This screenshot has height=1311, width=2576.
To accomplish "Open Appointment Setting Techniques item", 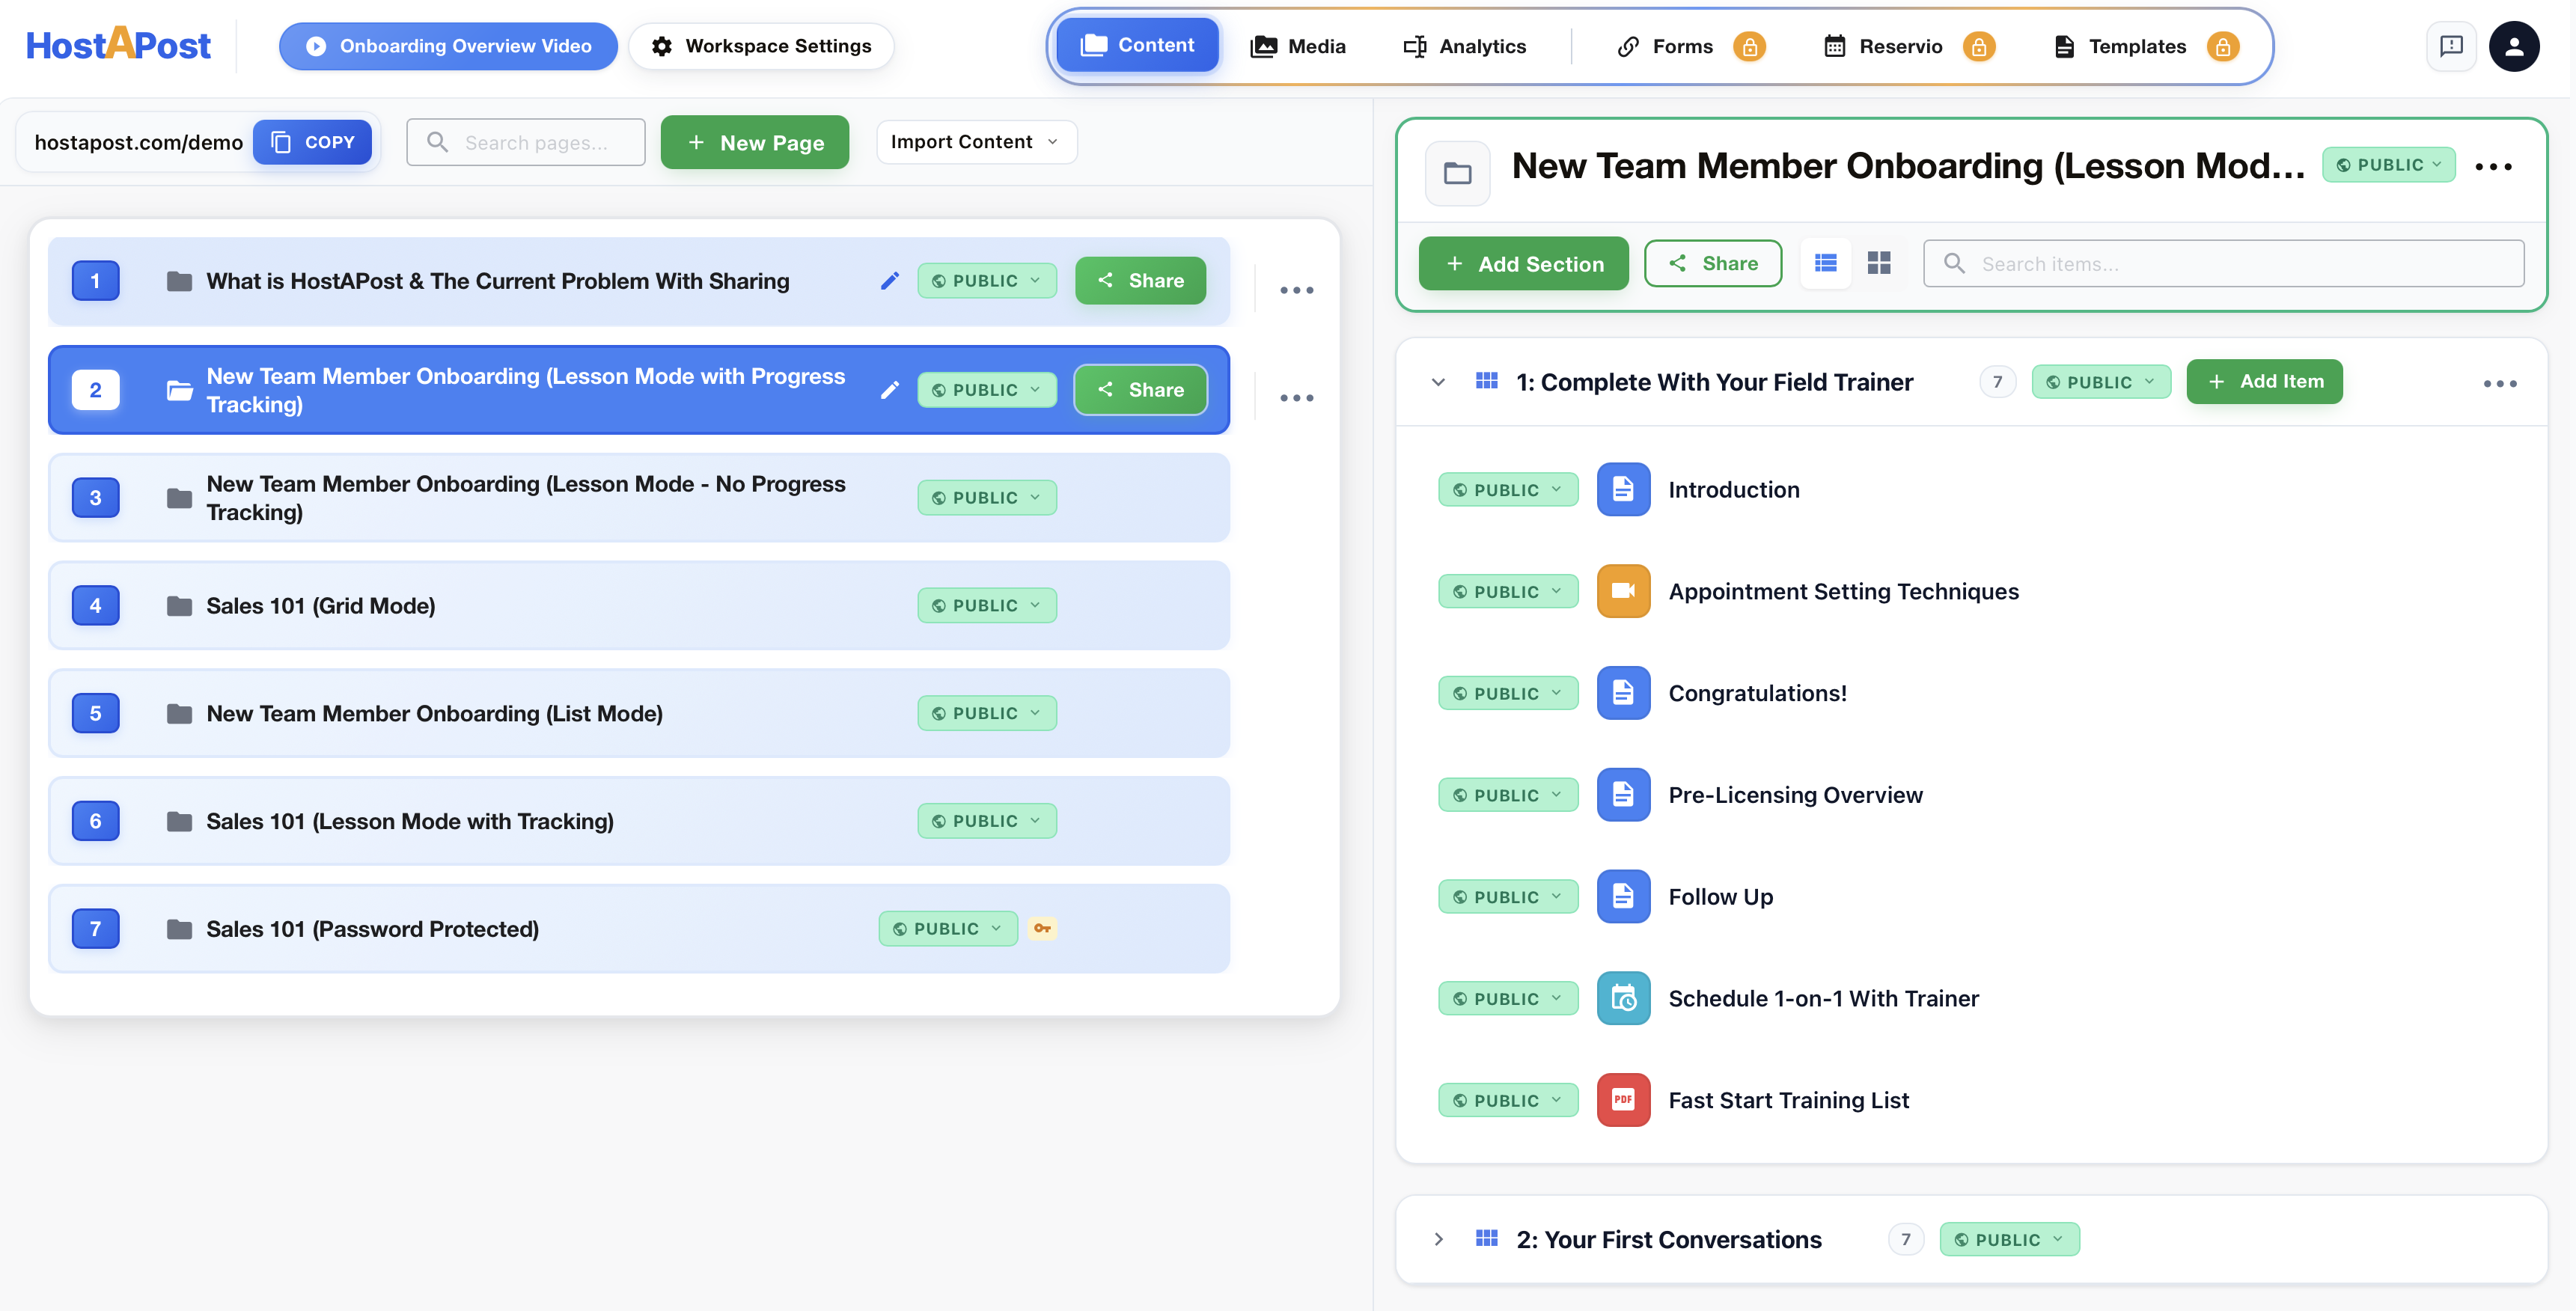I will (1843, 592).
